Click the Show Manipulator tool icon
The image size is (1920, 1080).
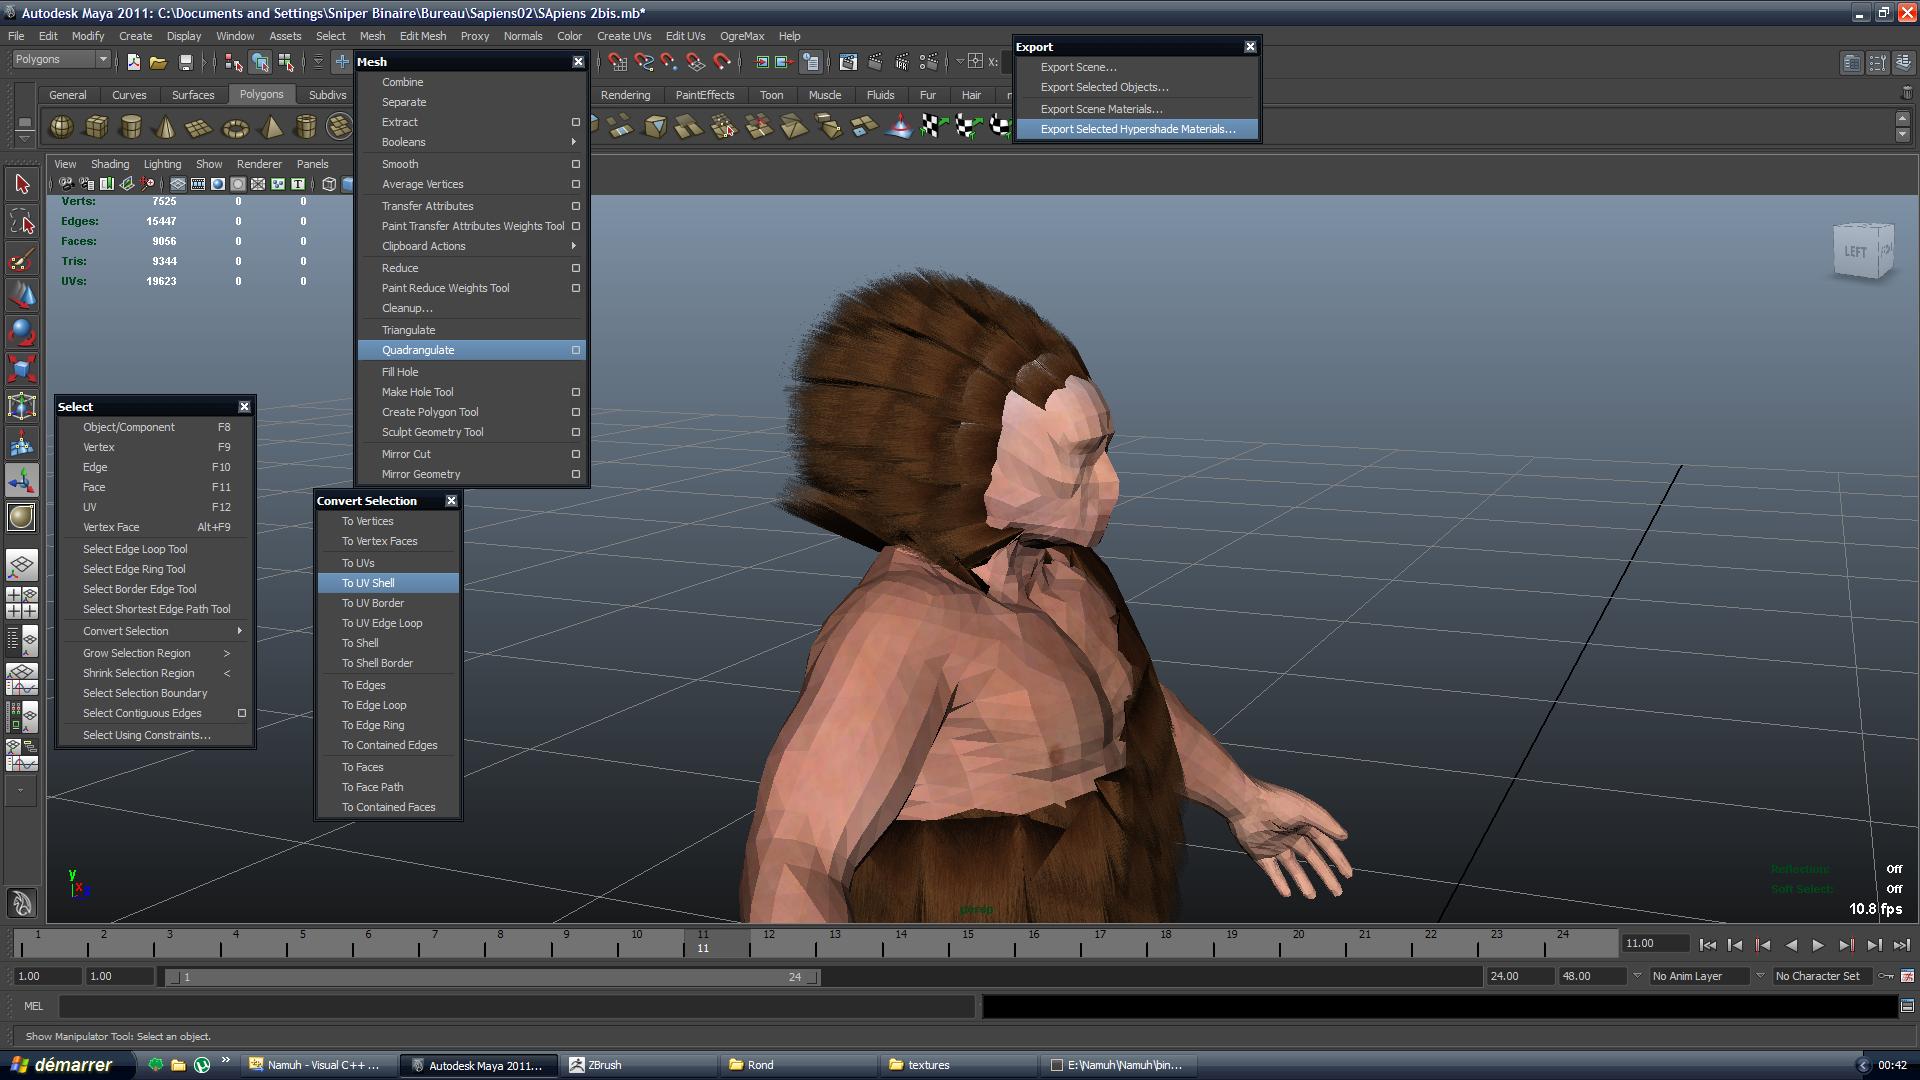22,480
